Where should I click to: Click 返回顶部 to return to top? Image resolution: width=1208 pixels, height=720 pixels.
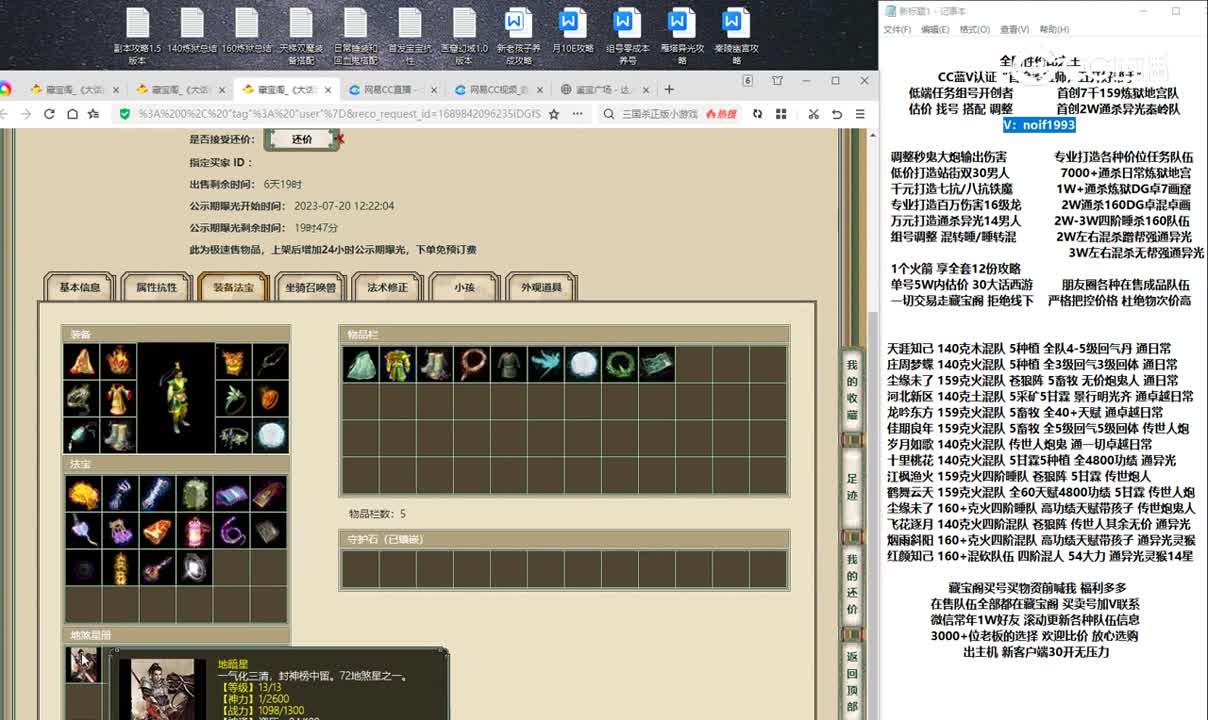tap(852, 681)
